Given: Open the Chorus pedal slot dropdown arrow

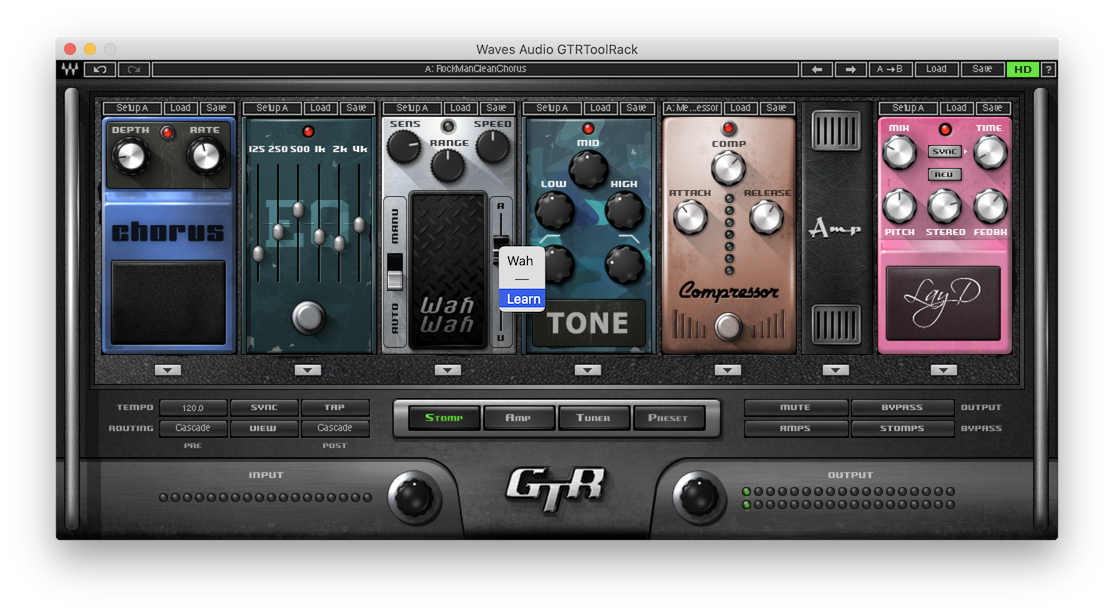Looking at the screenshot, I should pyautogui.click(x=168, y=370).
